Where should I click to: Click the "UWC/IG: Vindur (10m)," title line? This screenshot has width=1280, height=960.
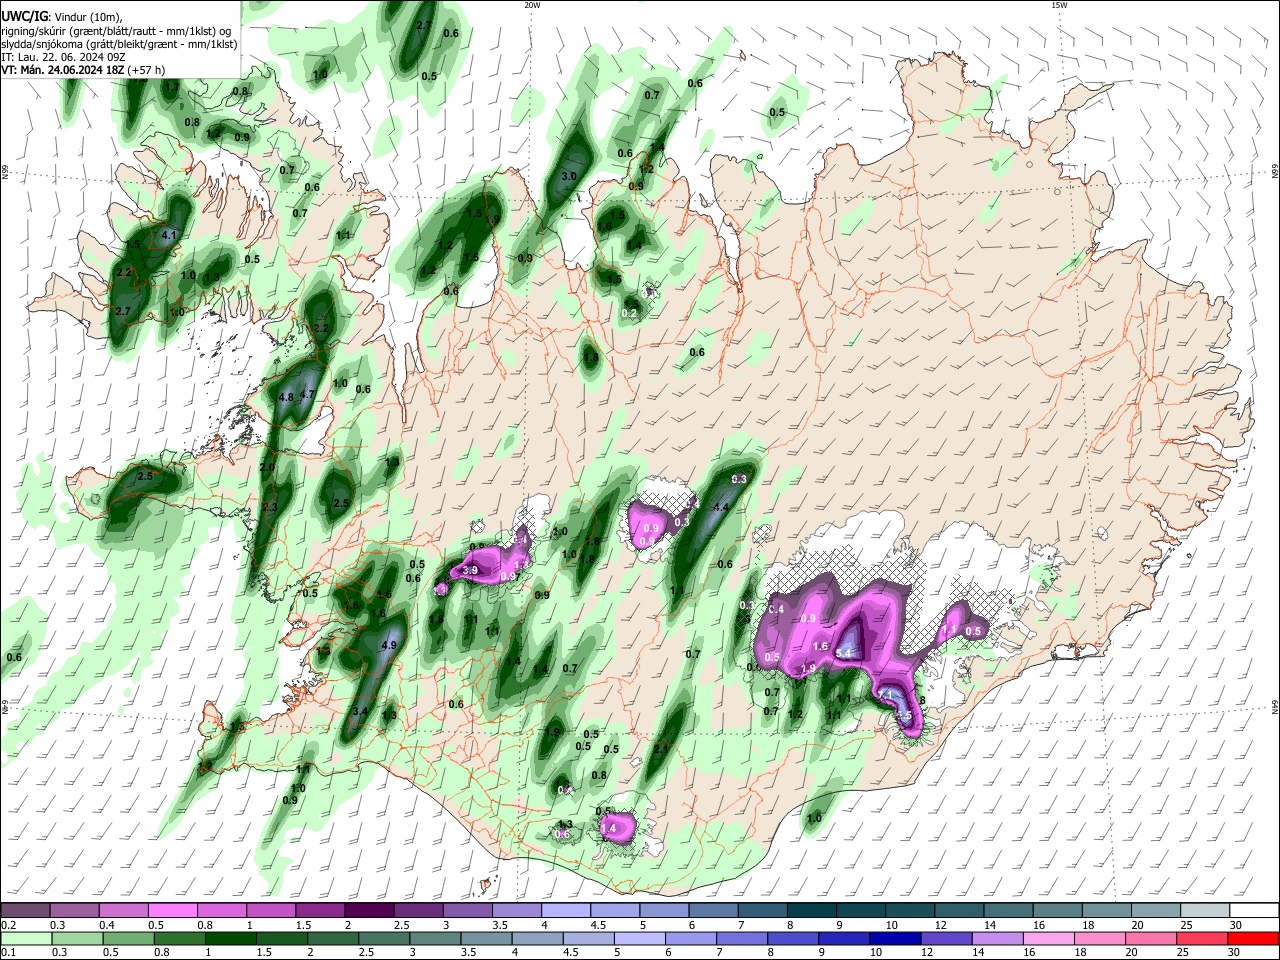(x=62, y=17)
